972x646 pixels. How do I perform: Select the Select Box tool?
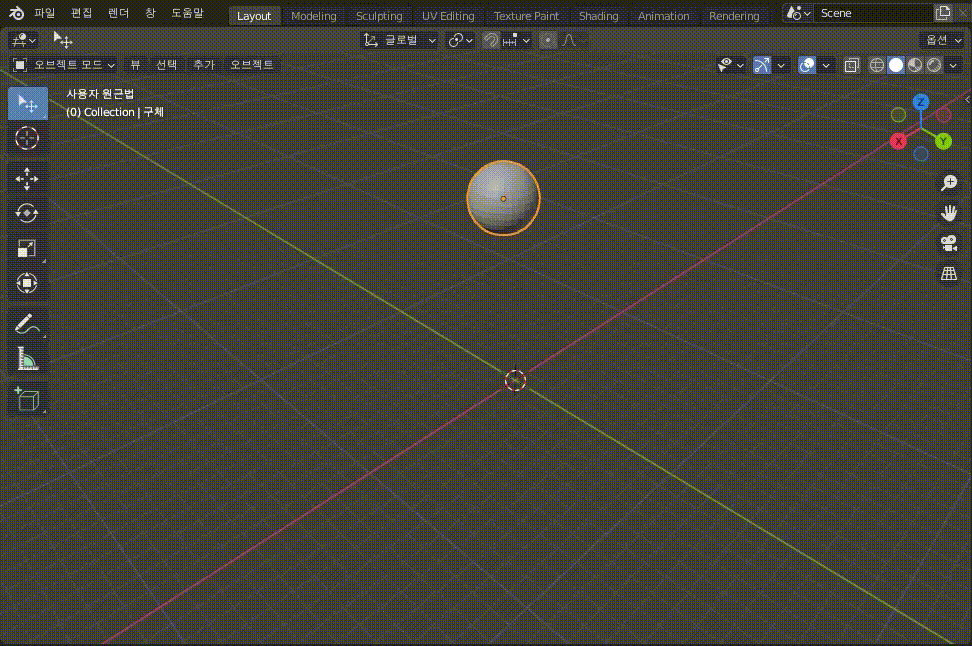click(x=27, y=104)
